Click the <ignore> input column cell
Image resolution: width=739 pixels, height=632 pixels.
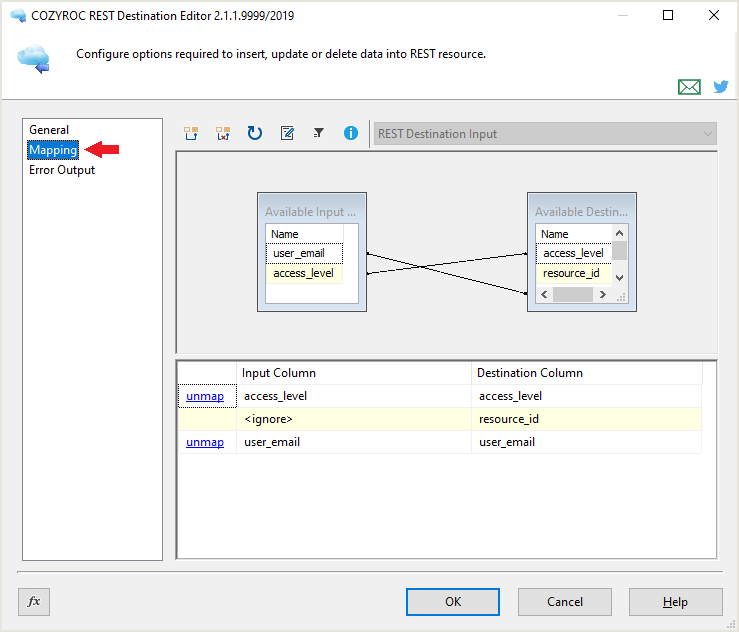tap(354, 419)
